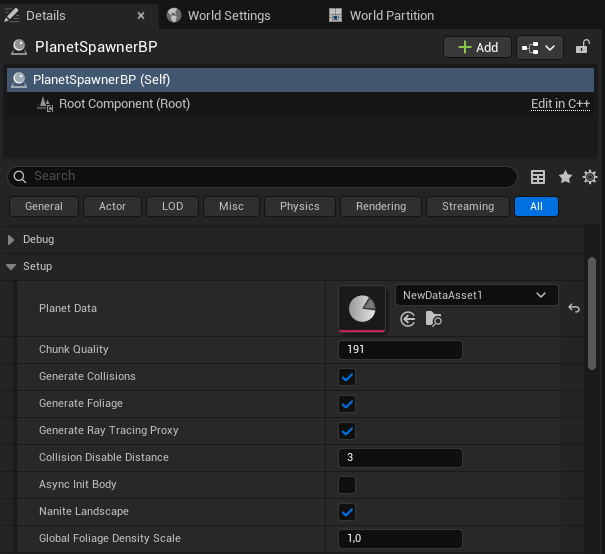
Task: Select PlanetSpawnerBP (Self) in component tree
Action: click(x=300, y=80)
